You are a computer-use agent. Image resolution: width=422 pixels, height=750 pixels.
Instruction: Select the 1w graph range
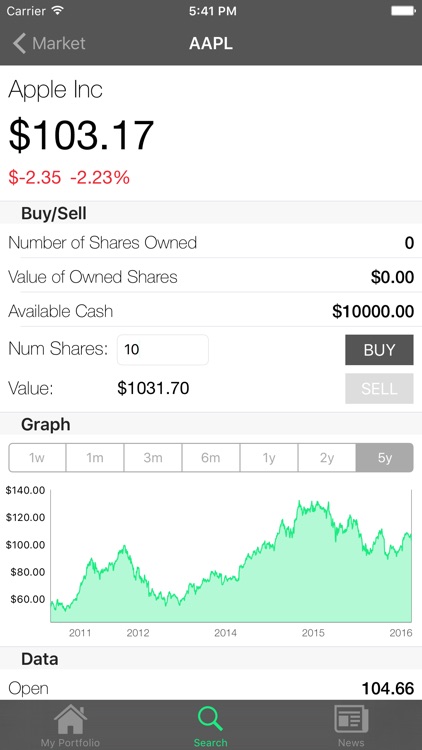click(37, 458)
